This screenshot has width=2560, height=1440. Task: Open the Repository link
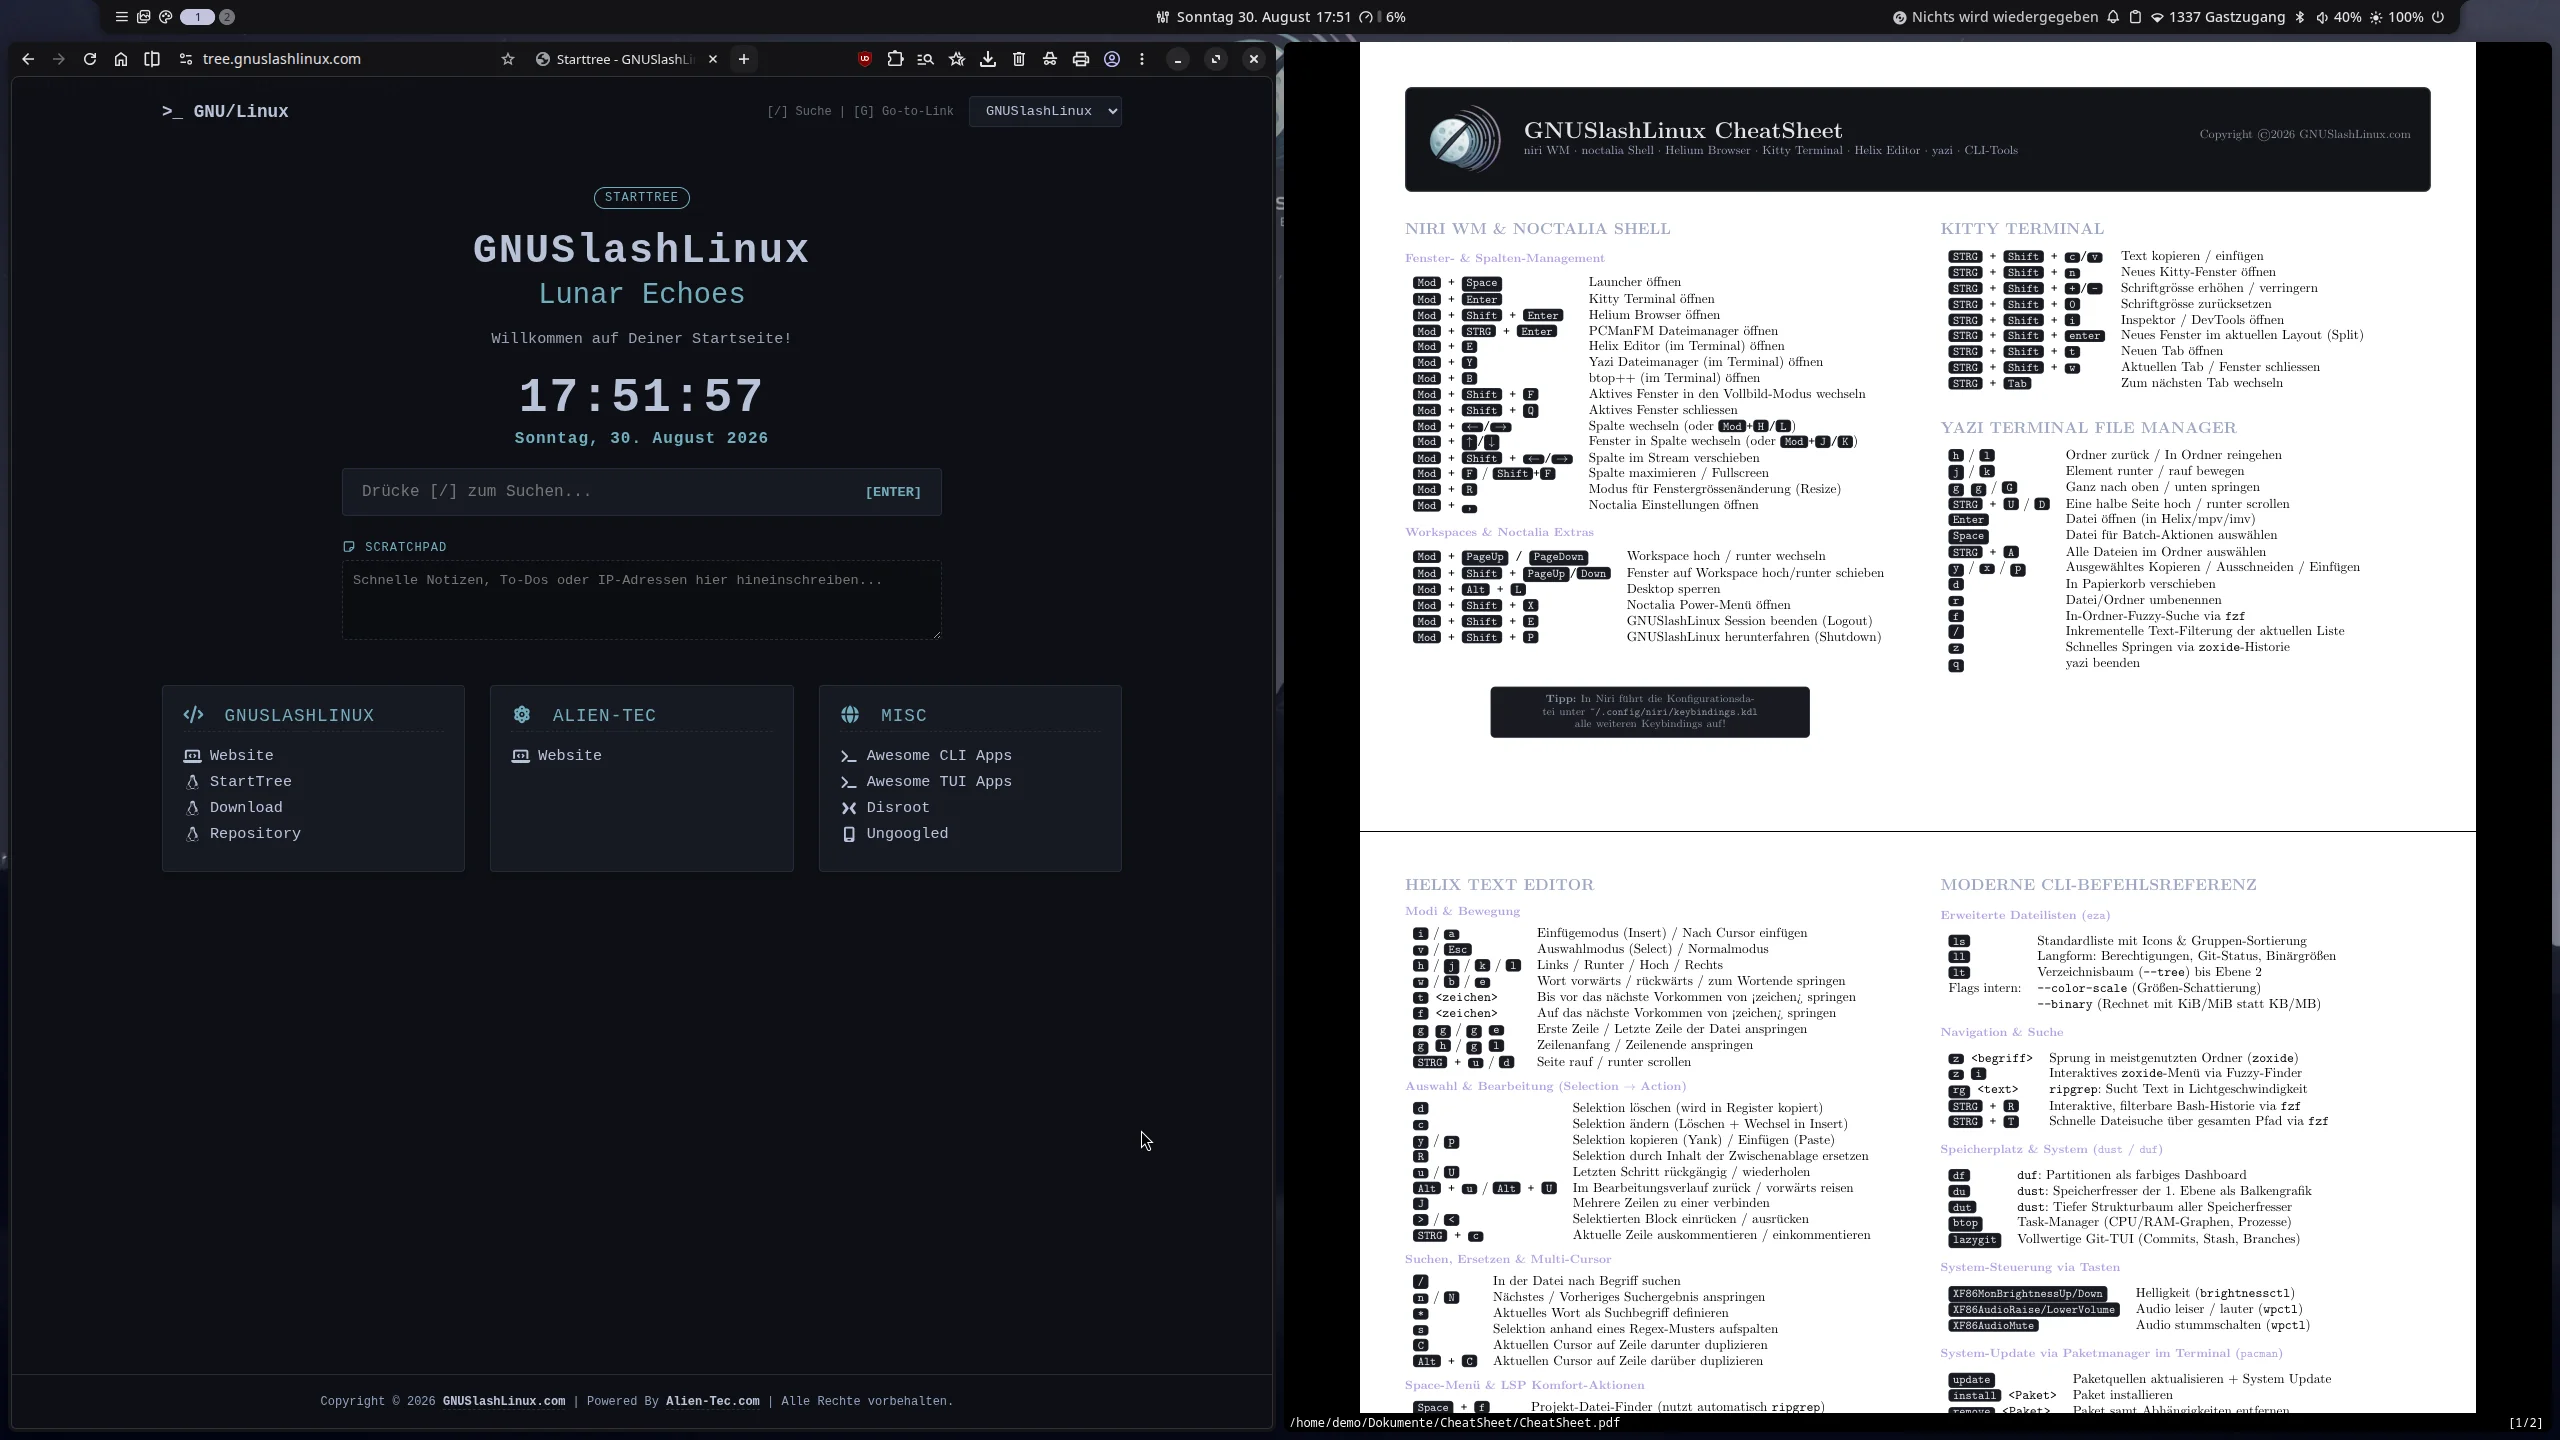point(255,834)
